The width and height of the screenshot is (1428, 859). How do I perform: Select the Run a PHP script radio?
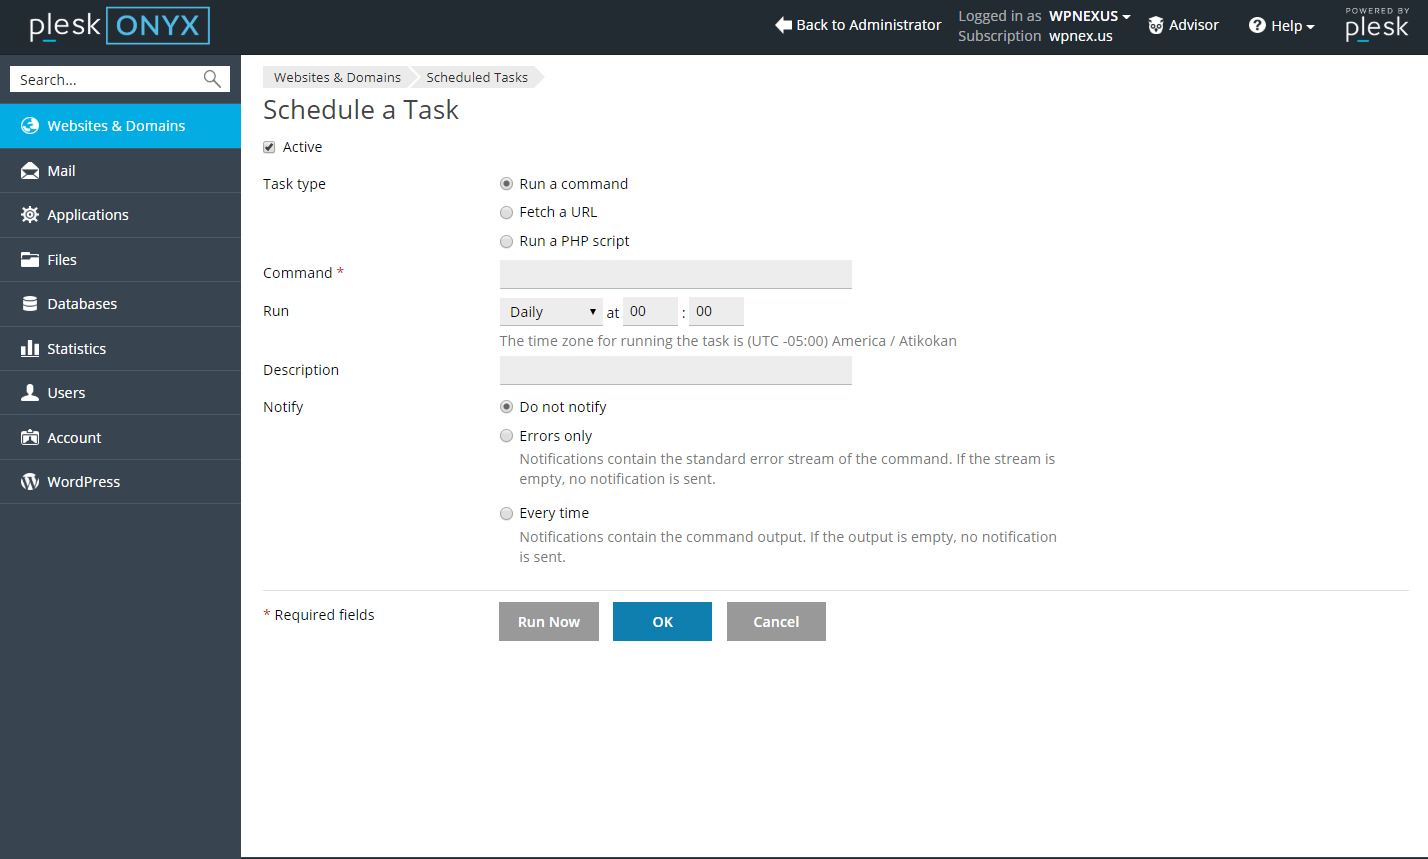(x=506, y=241)
